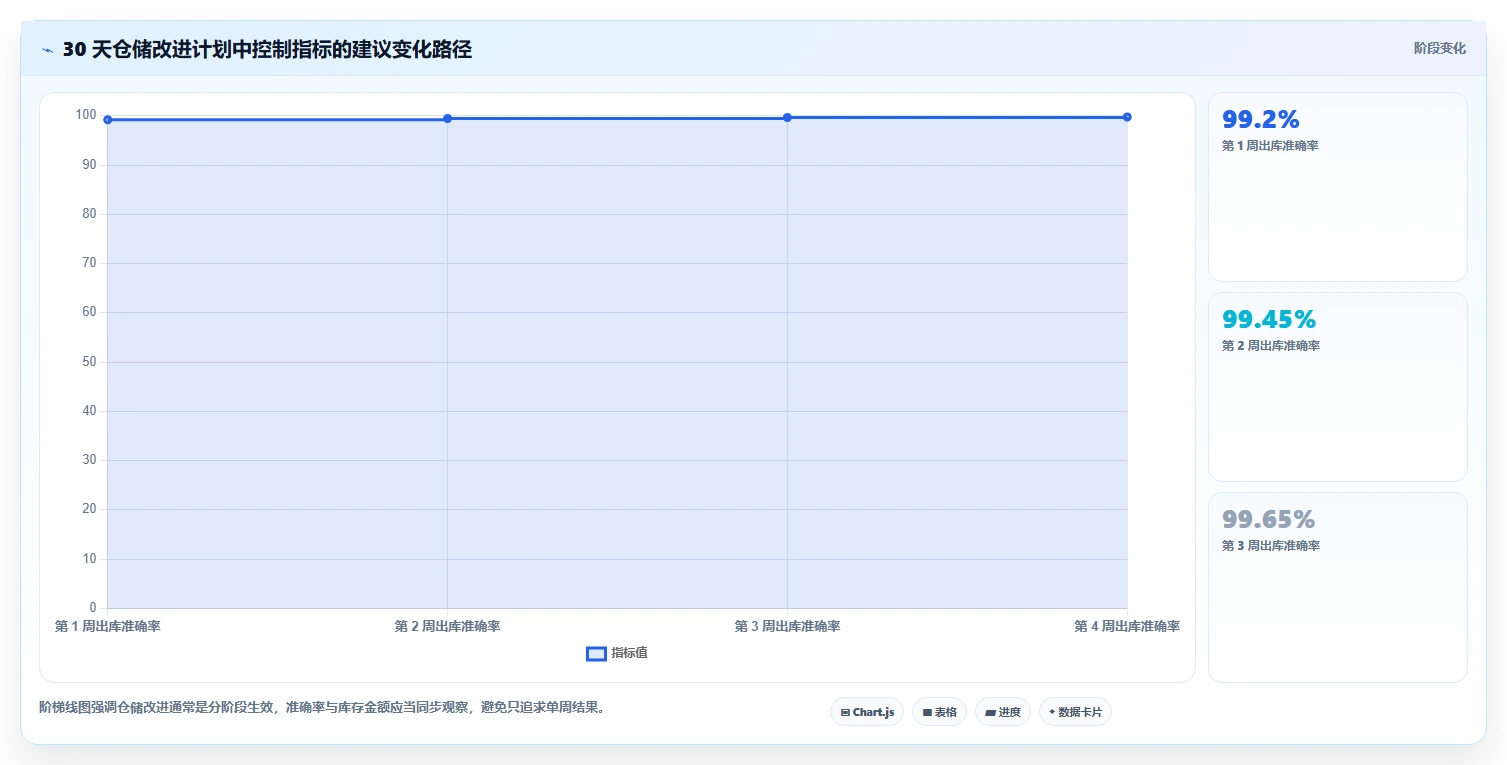Click the 第 1 周 data point on line
Viewport: 1507px width, 765px height.
108,120
